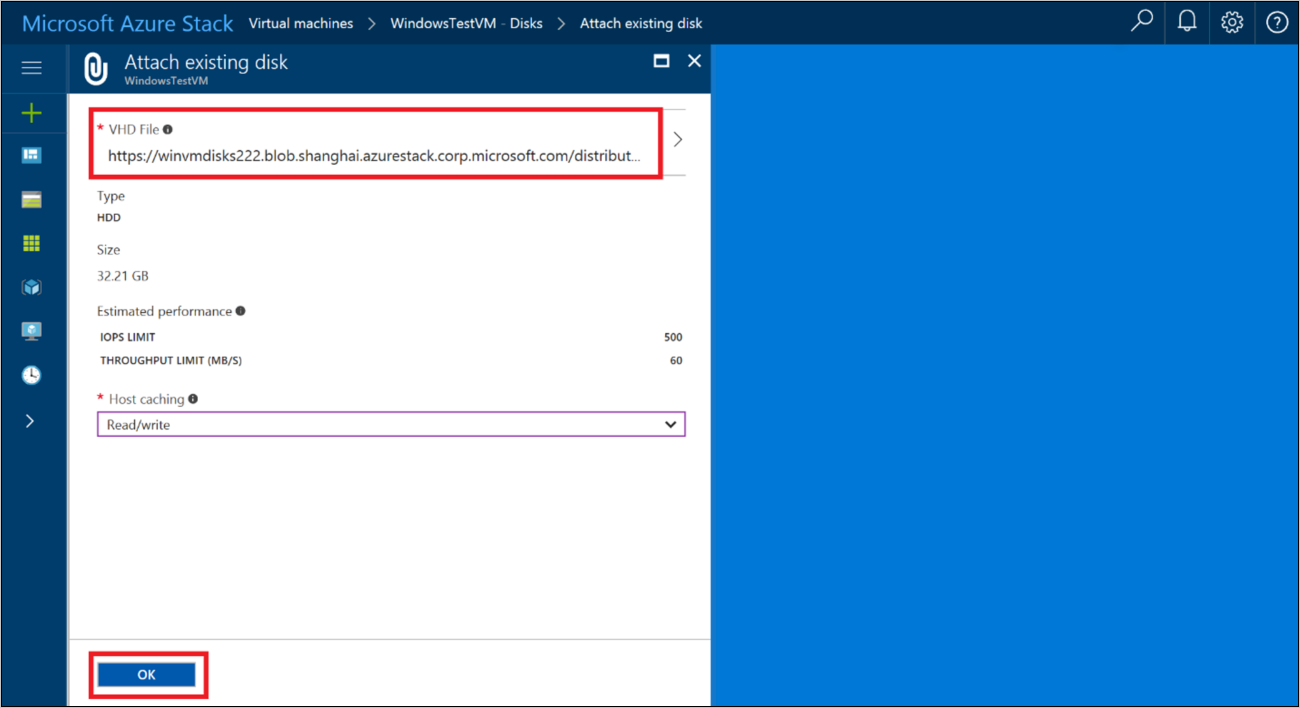Open the Recent items clock icon
Screen dimensions: 1300x708
(x=31, y=375)
